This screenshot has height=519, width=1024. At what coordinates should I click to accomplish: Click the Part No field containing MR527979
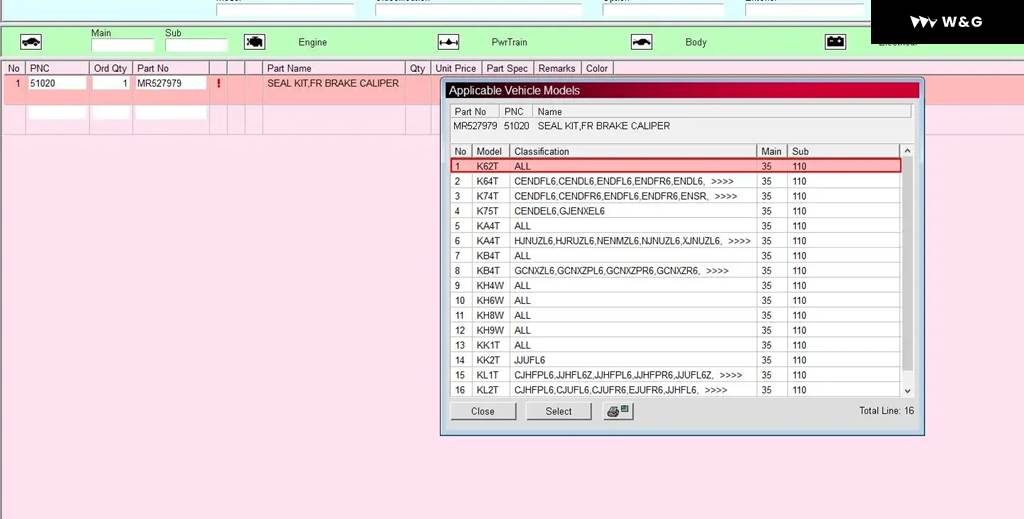[170, 84]
